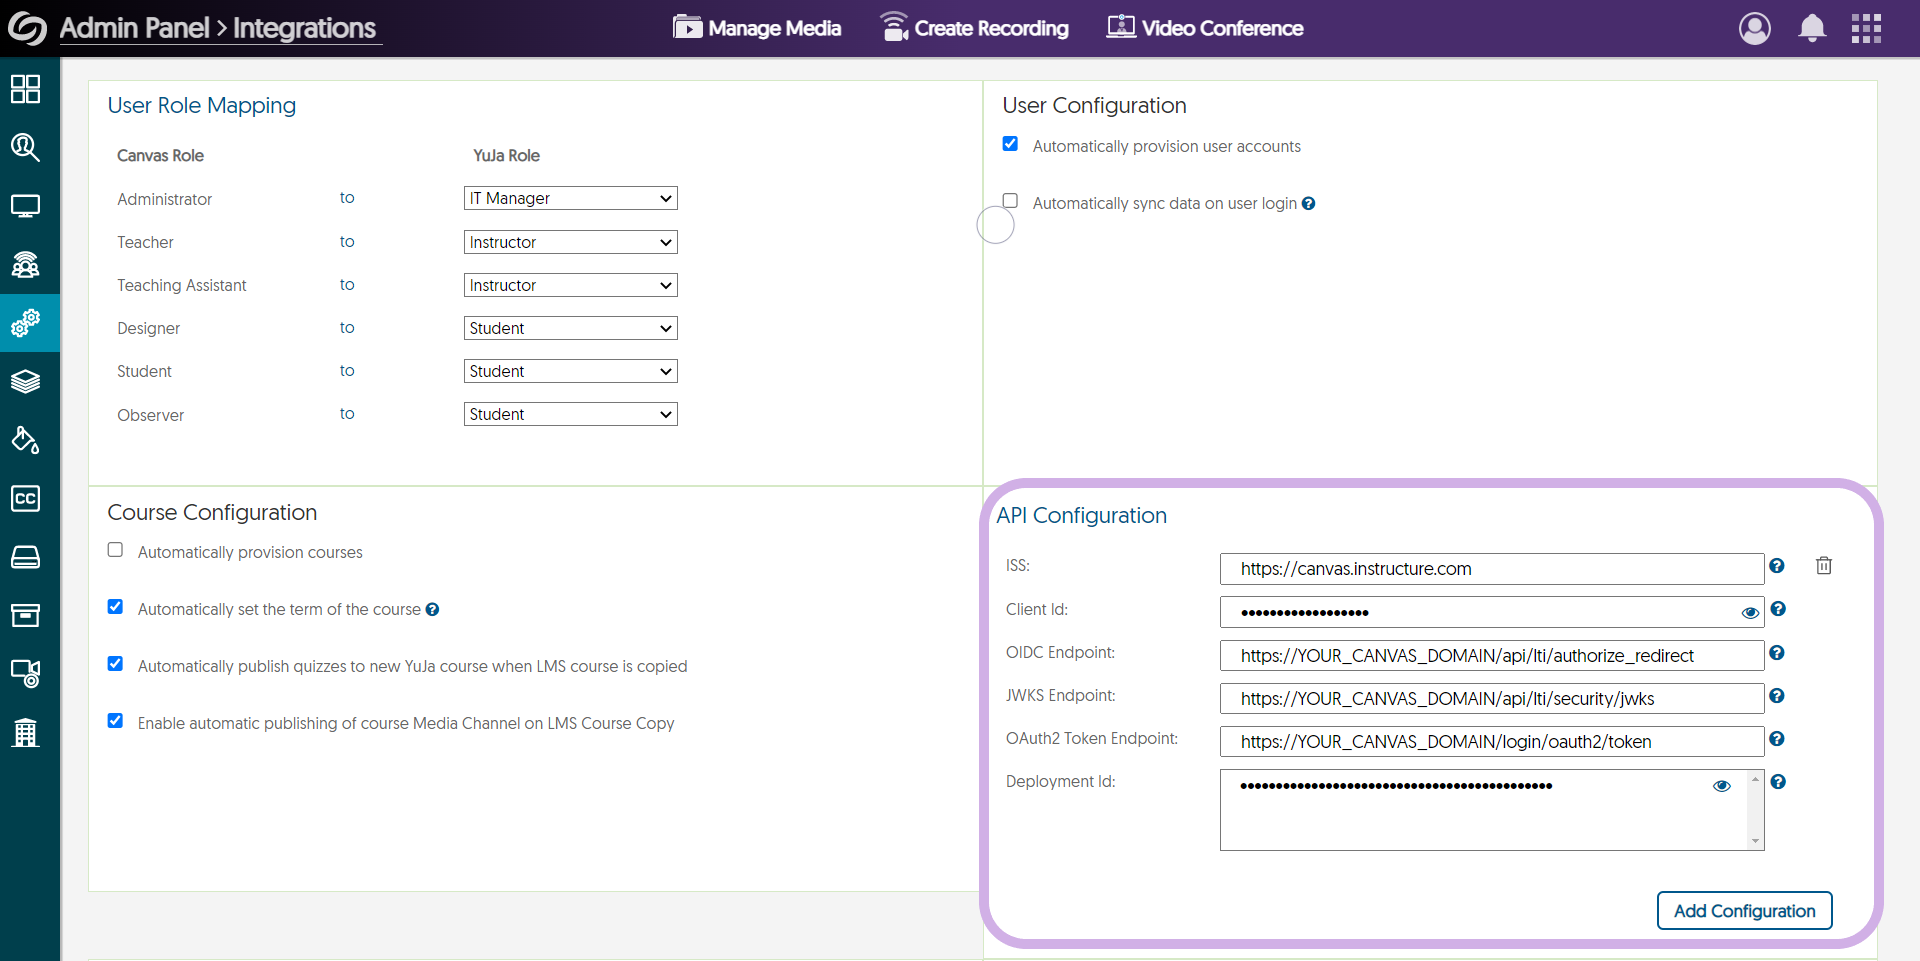The height and width of the screenshot is (961, 1920).
Task: Open Teaching Assistant role dropdown
Action: point(571,285)
